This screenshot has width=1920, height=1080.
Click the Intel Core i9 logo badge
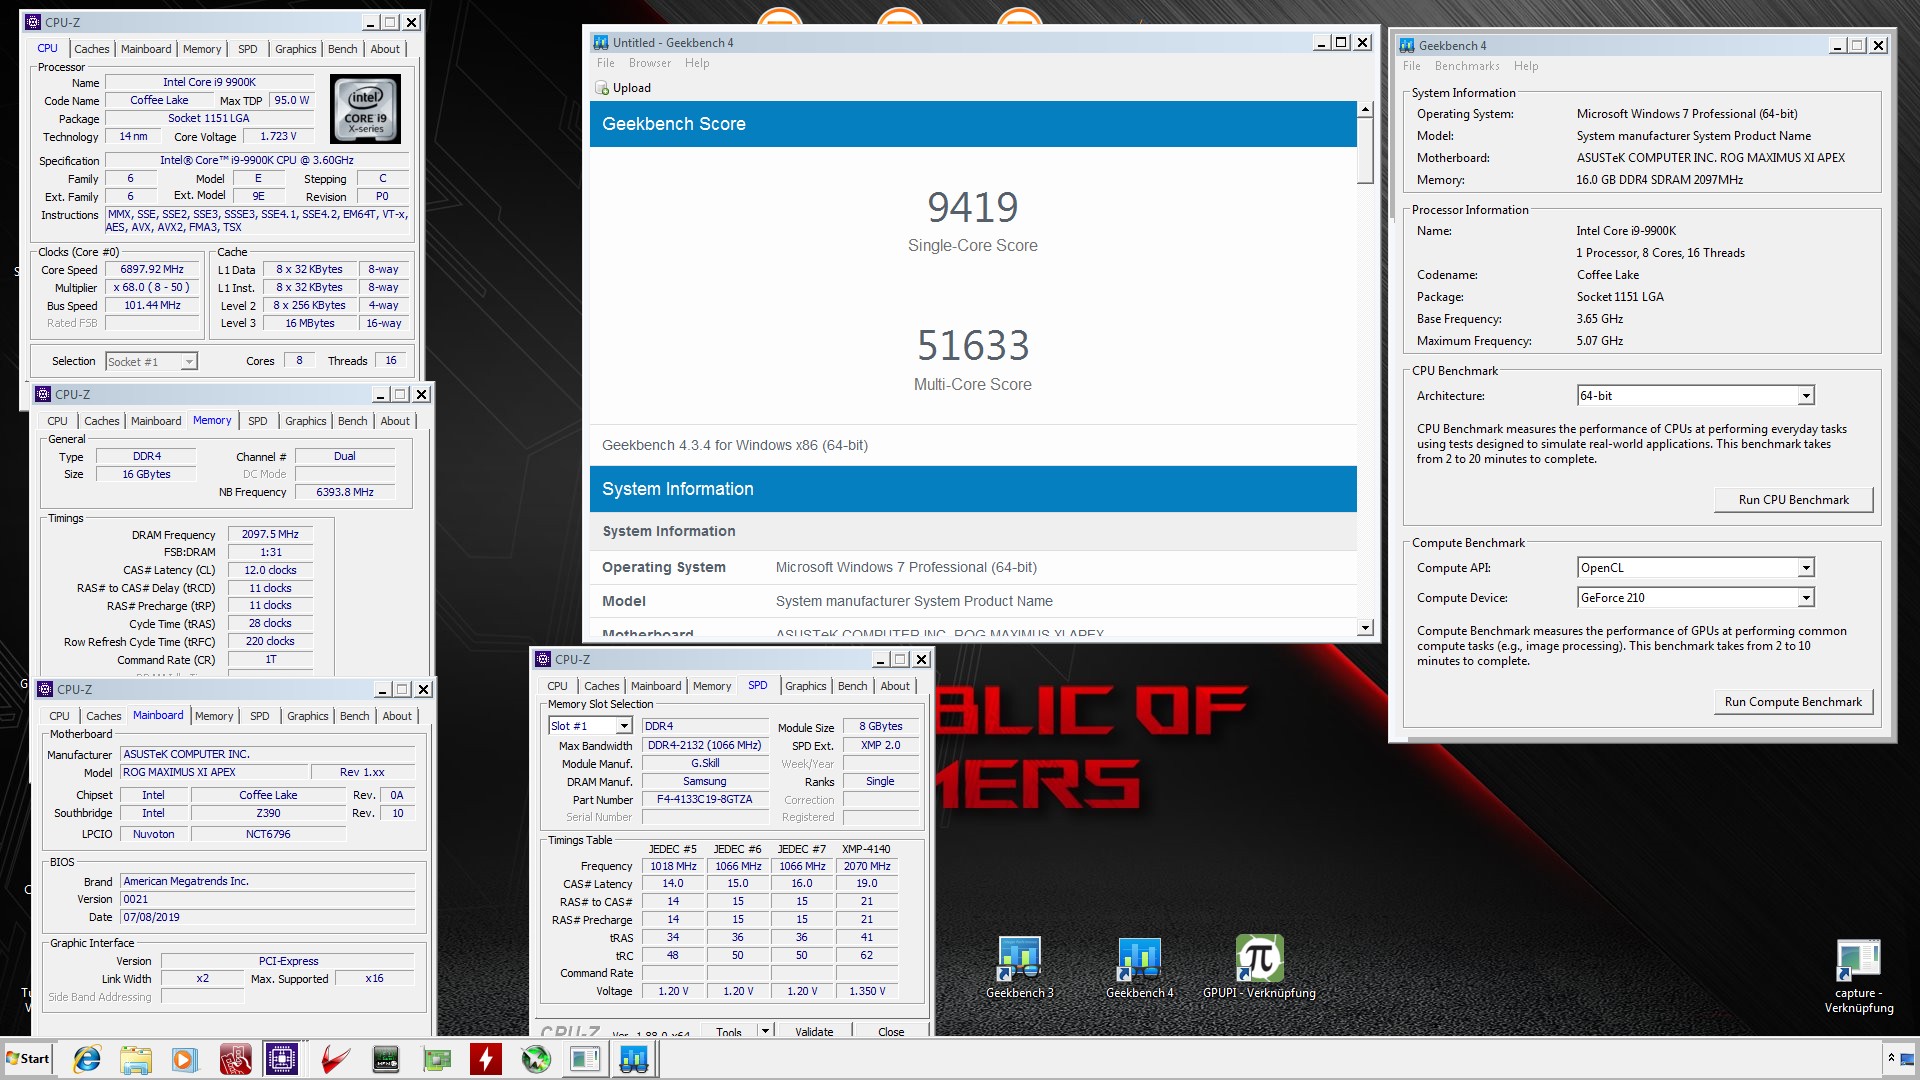pos(365,109)
